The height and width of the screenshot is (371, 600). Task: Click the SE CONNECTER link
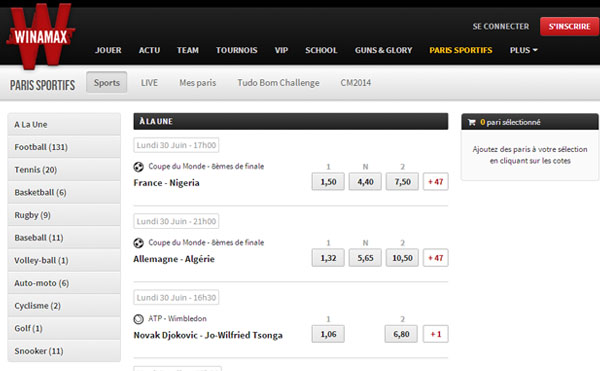[501, 26]
